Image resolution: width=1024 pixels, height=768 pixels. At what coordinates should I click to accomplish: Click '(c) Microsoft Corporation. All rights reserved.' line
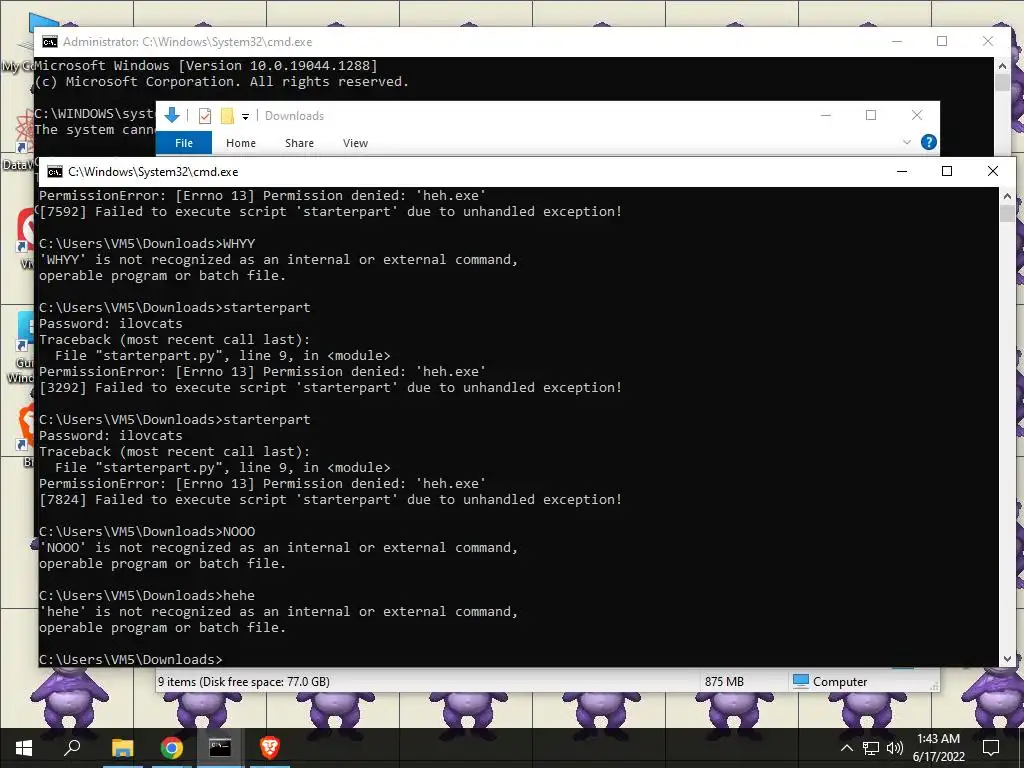point(221,82)
